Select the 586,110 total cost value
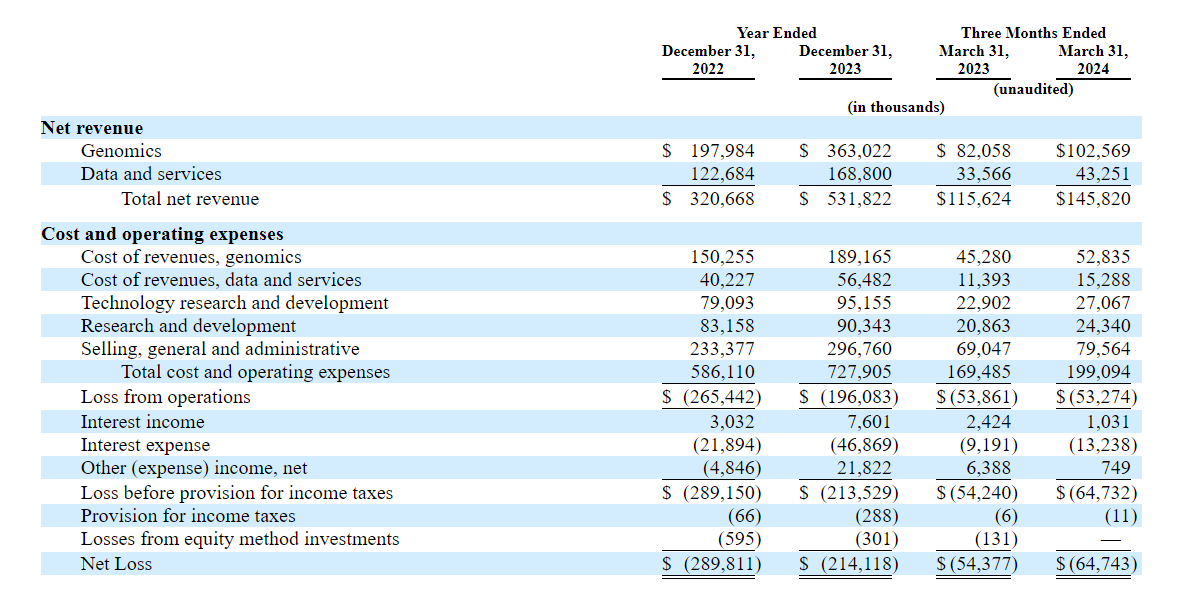 (720, 372)
